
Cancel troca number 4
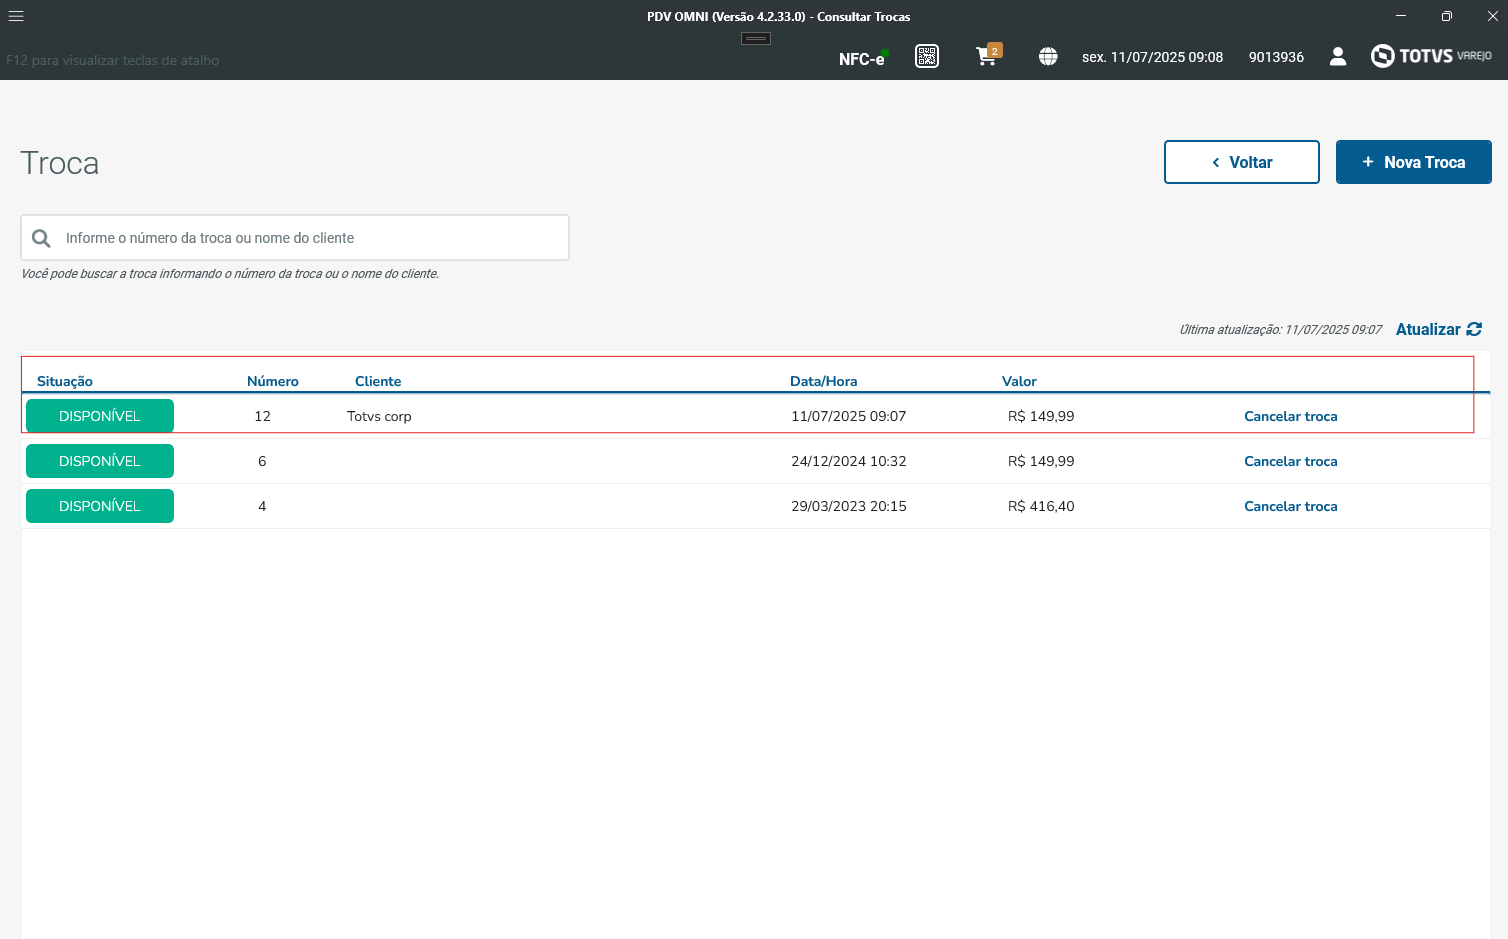tap(1291, 506)
